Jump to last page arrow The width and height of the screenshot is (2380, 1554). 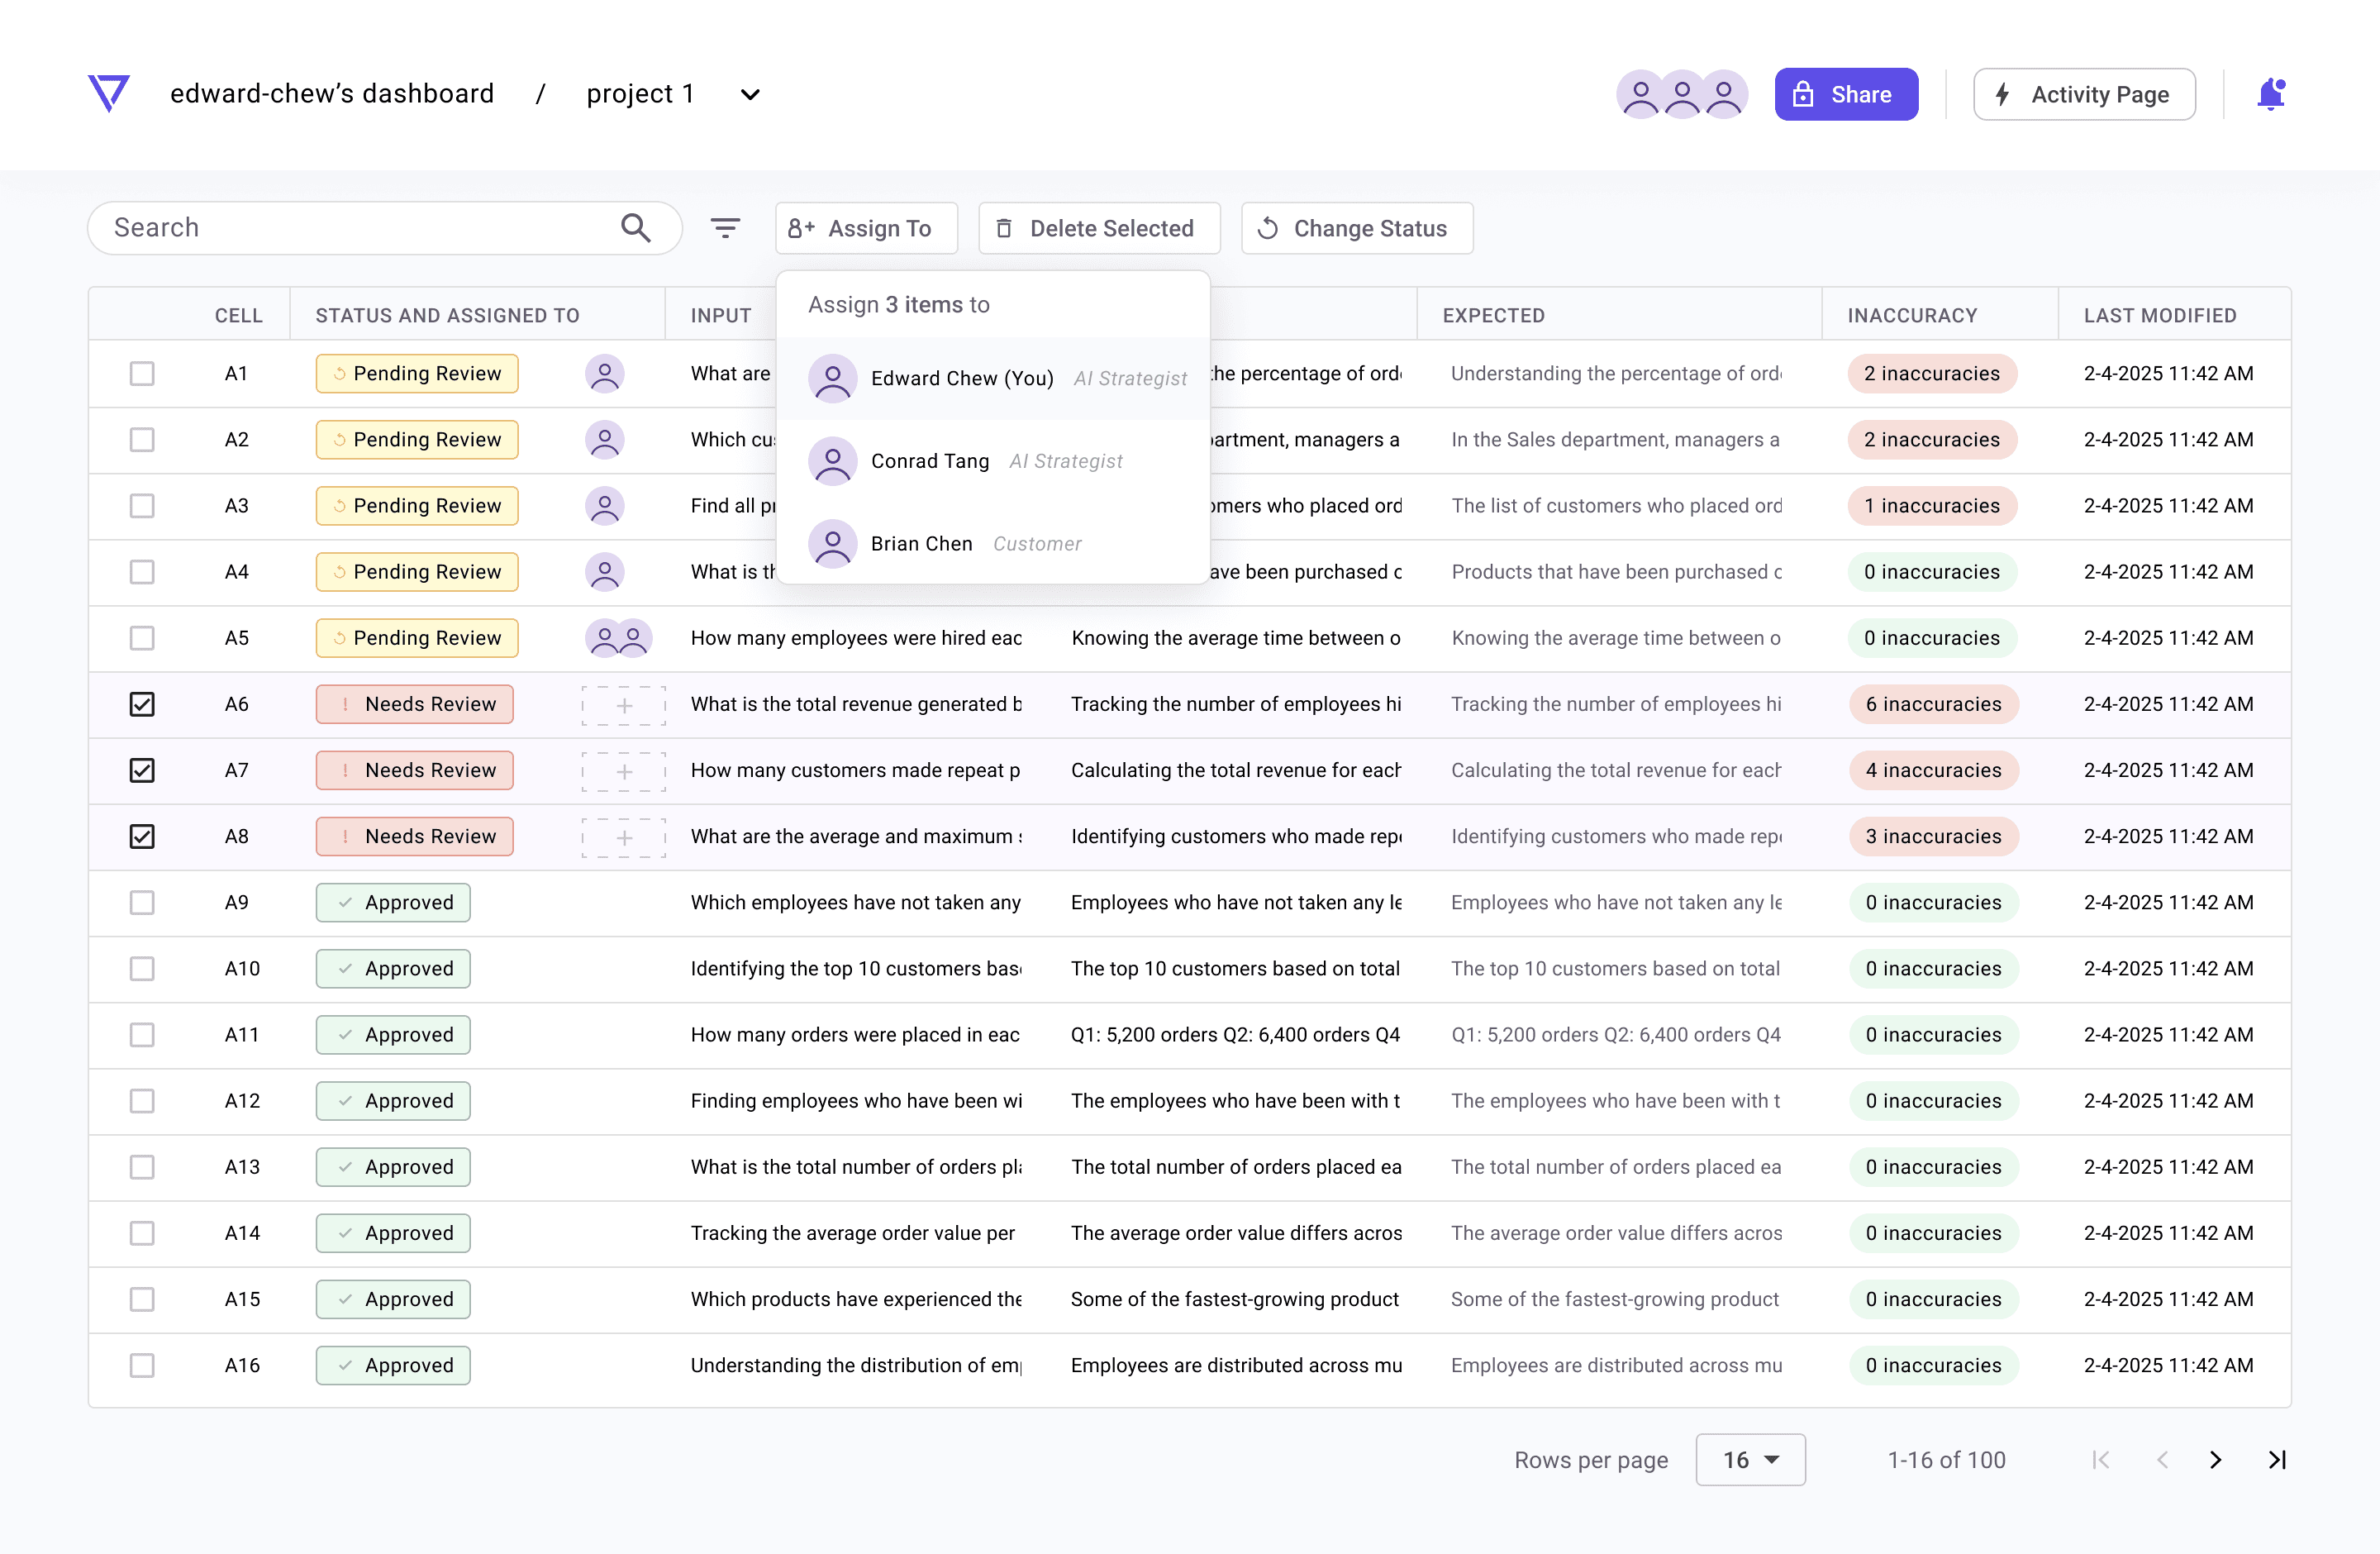tap(2277, 1460)
